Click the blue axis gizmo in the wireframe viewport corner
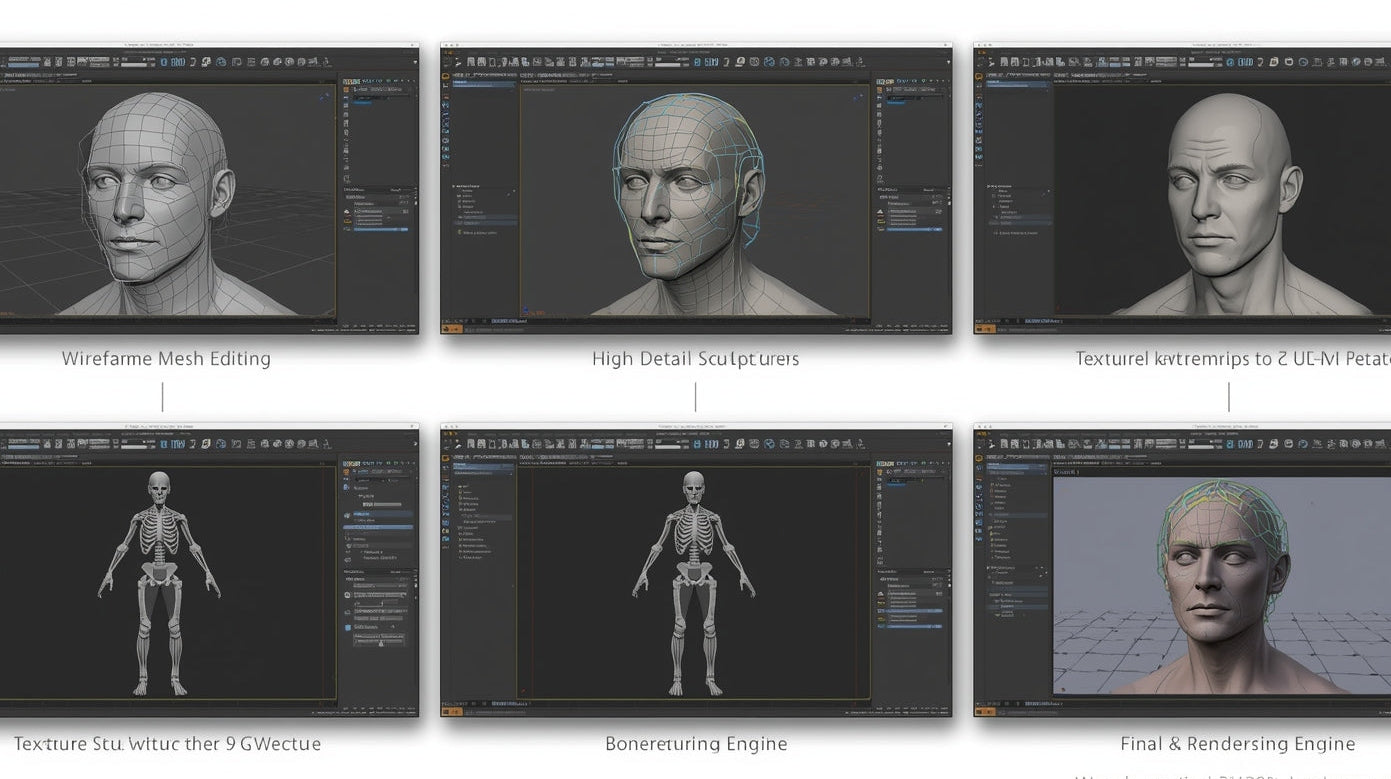This screenshot has width=1391, height=779. click(x=325, y=97)
